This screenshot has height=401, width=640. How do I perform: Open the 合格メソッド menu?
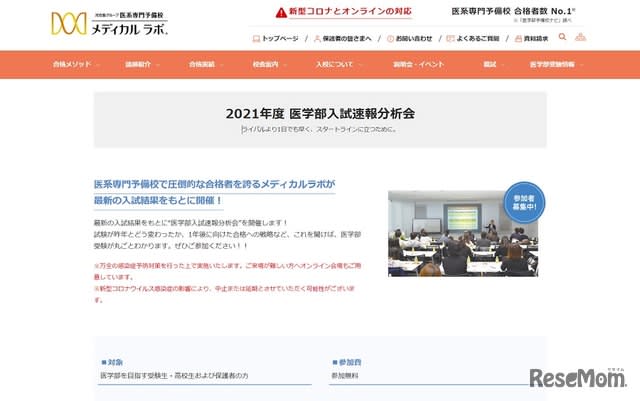(x=72, y=65)
